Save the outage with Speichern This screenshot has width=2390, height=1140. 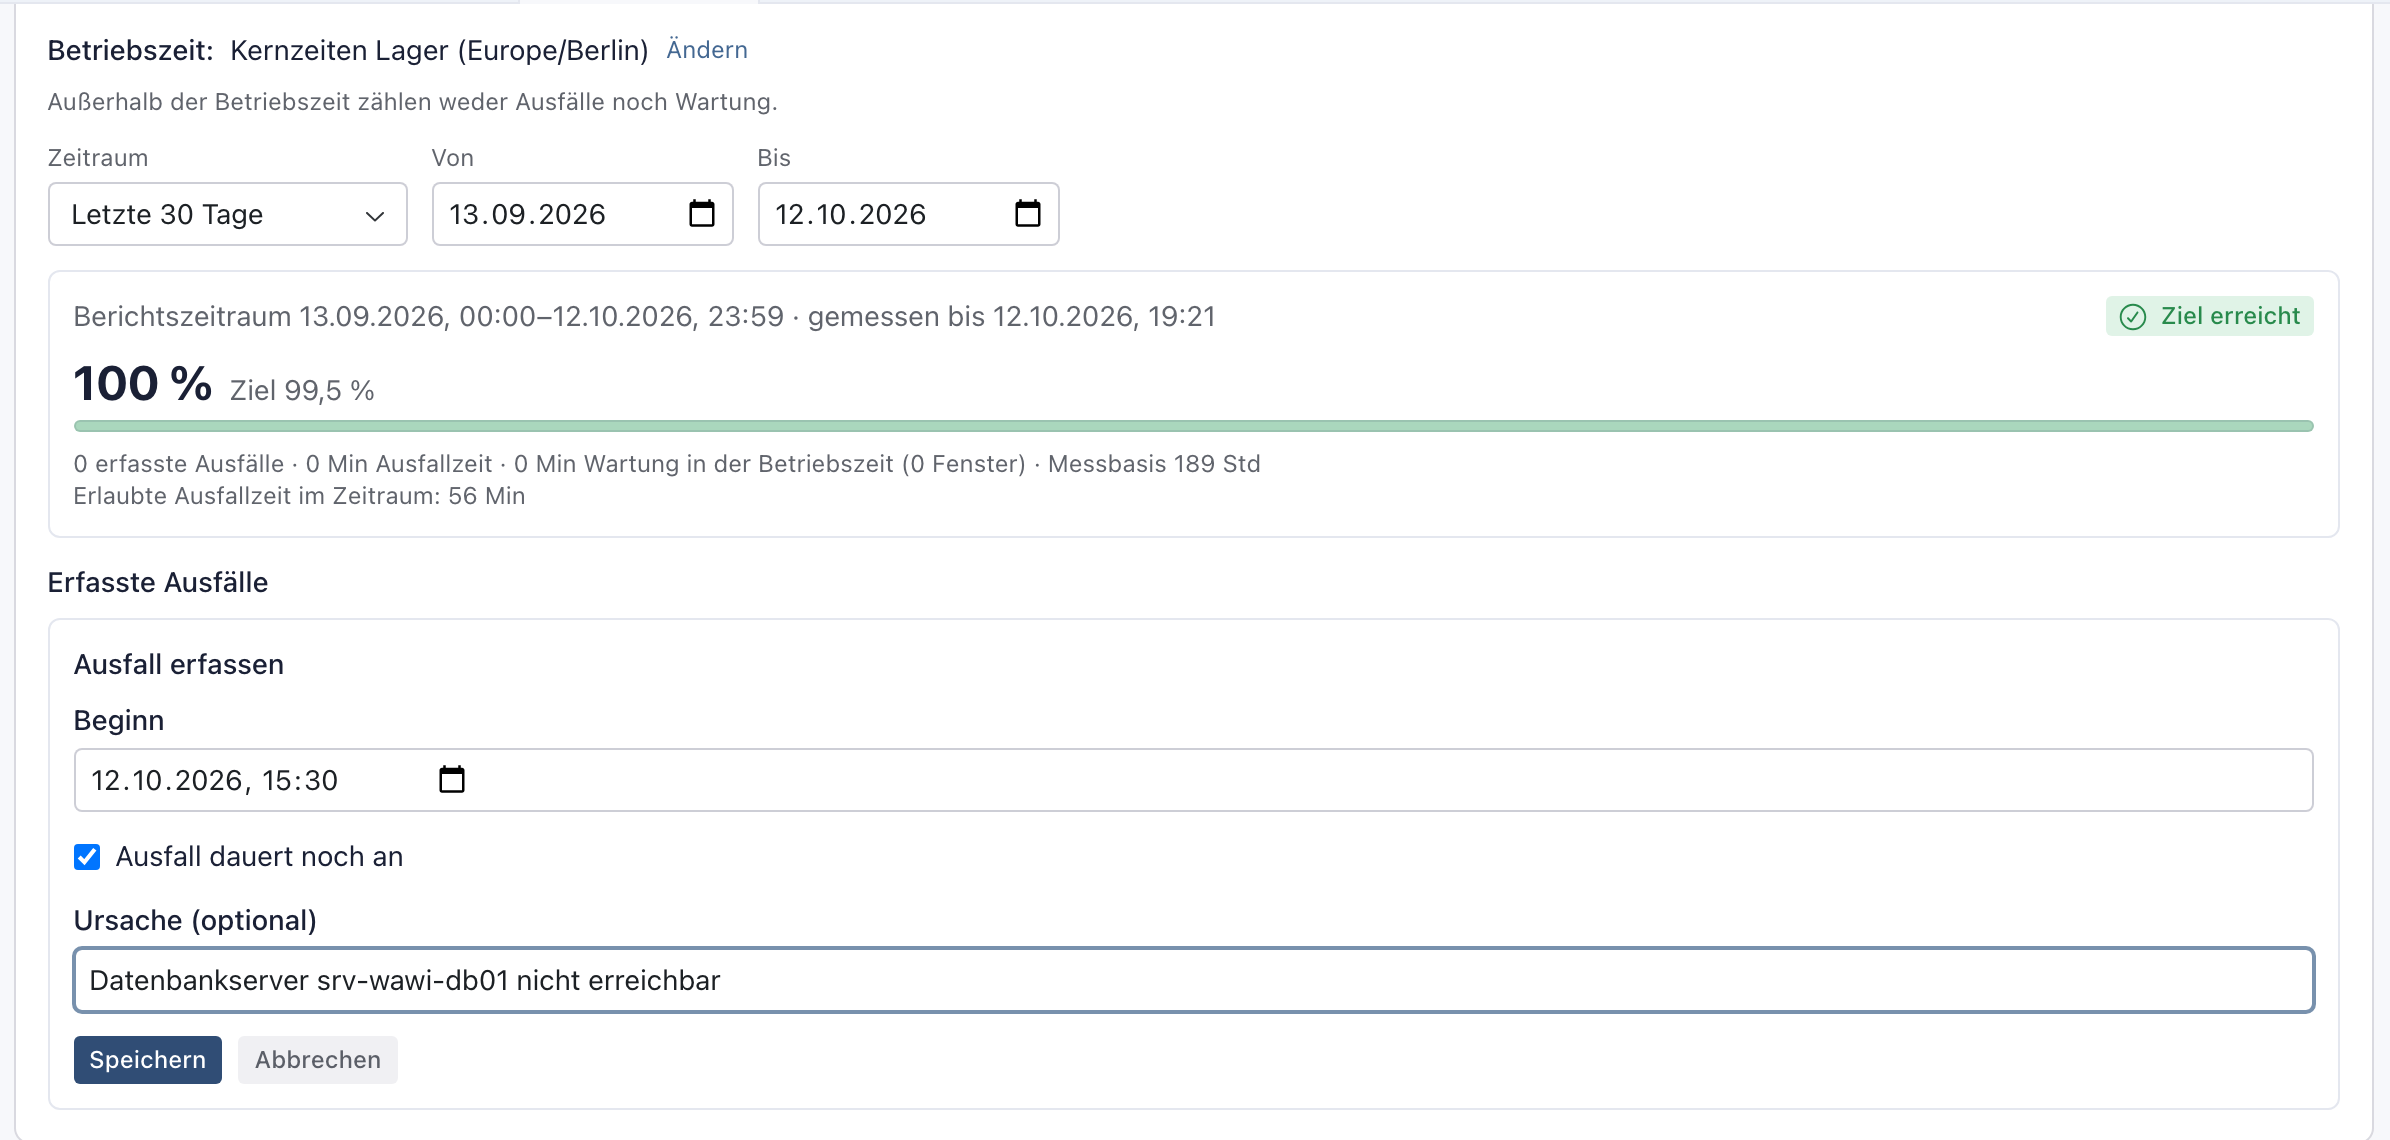coord(148,1060)
